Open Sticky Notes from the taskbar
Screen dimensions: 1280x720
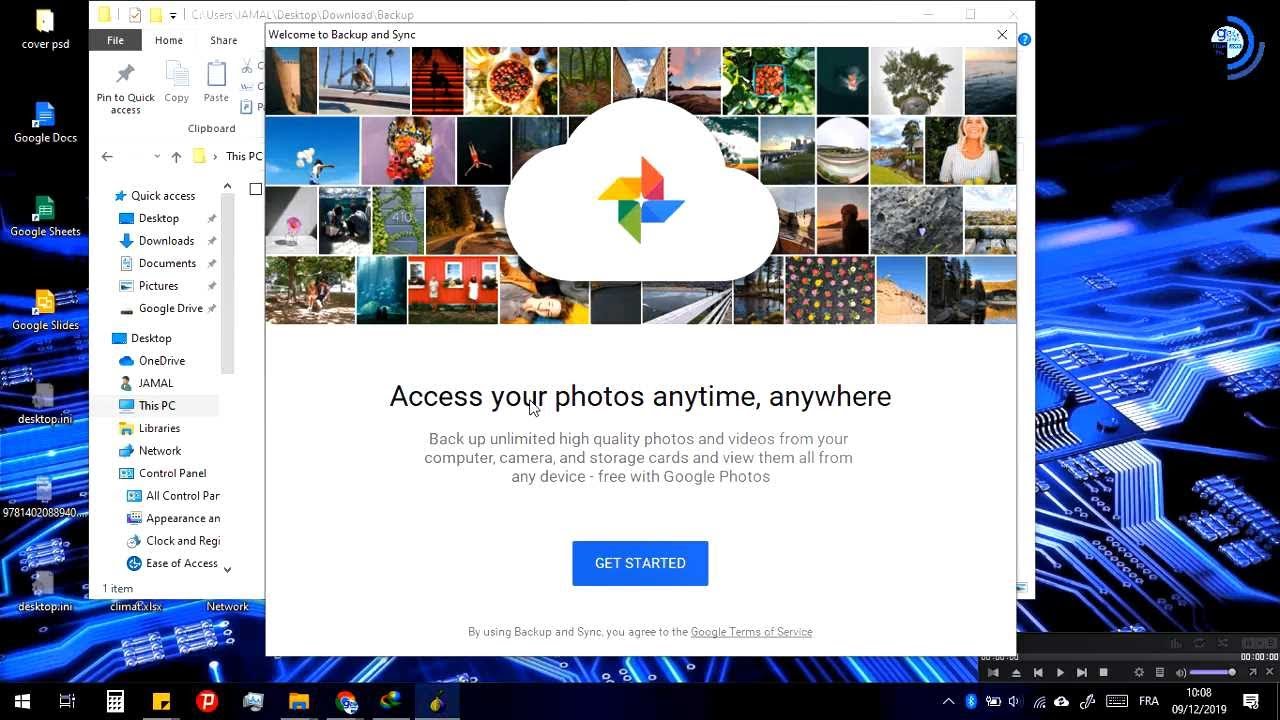pyautogui.click(x=161, y=701)
